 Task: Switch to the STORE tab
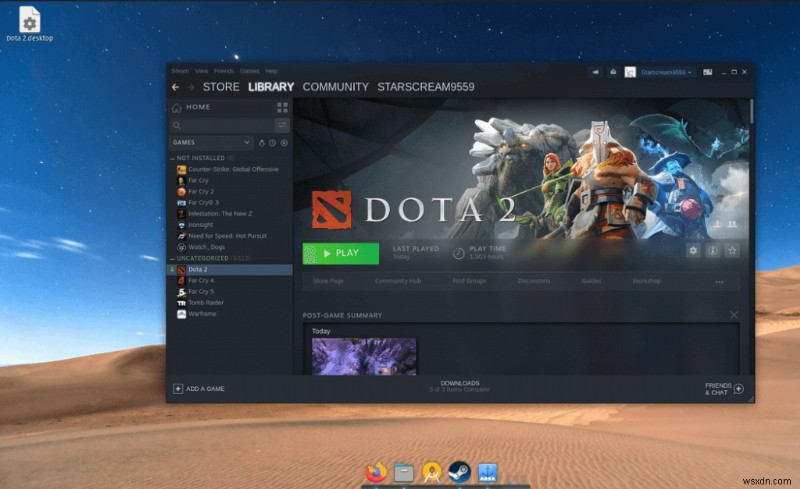coord(221,87)
